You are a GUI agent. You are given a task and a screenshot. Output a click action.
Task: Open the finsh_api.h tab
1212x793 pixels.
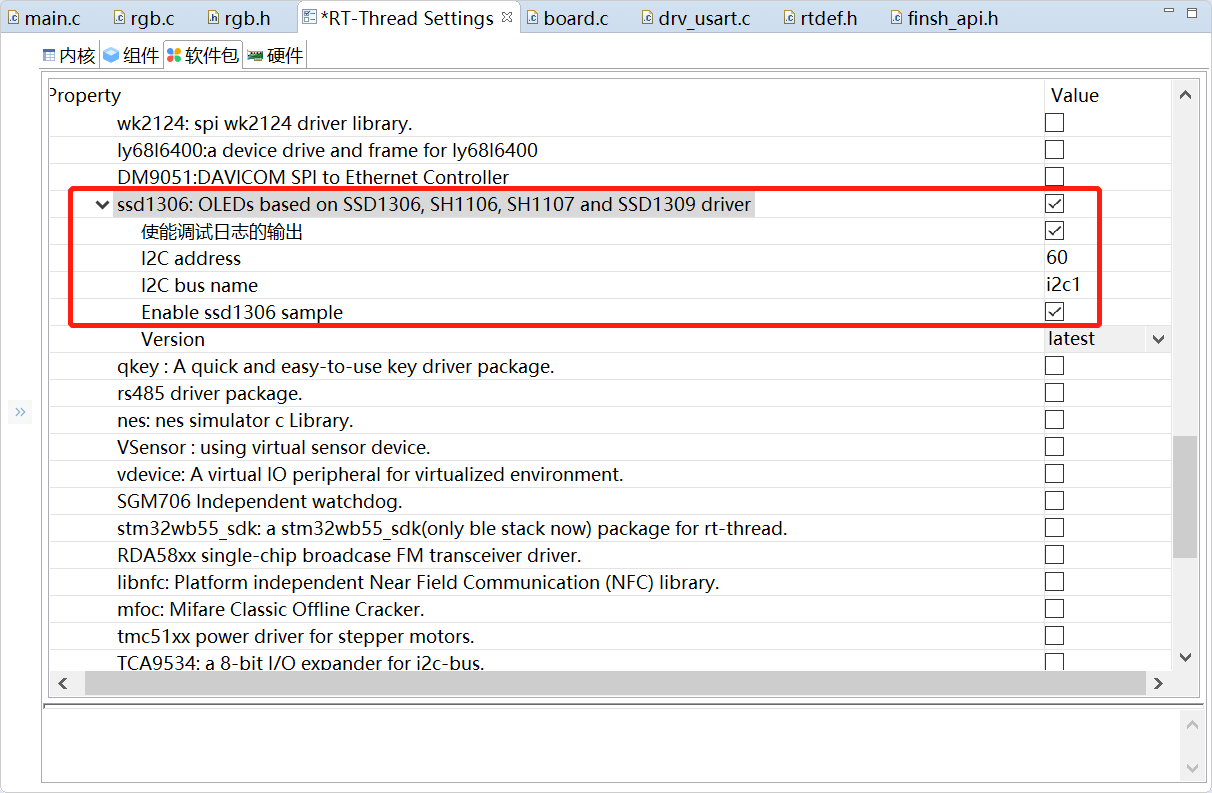click(x=943, y=18)
